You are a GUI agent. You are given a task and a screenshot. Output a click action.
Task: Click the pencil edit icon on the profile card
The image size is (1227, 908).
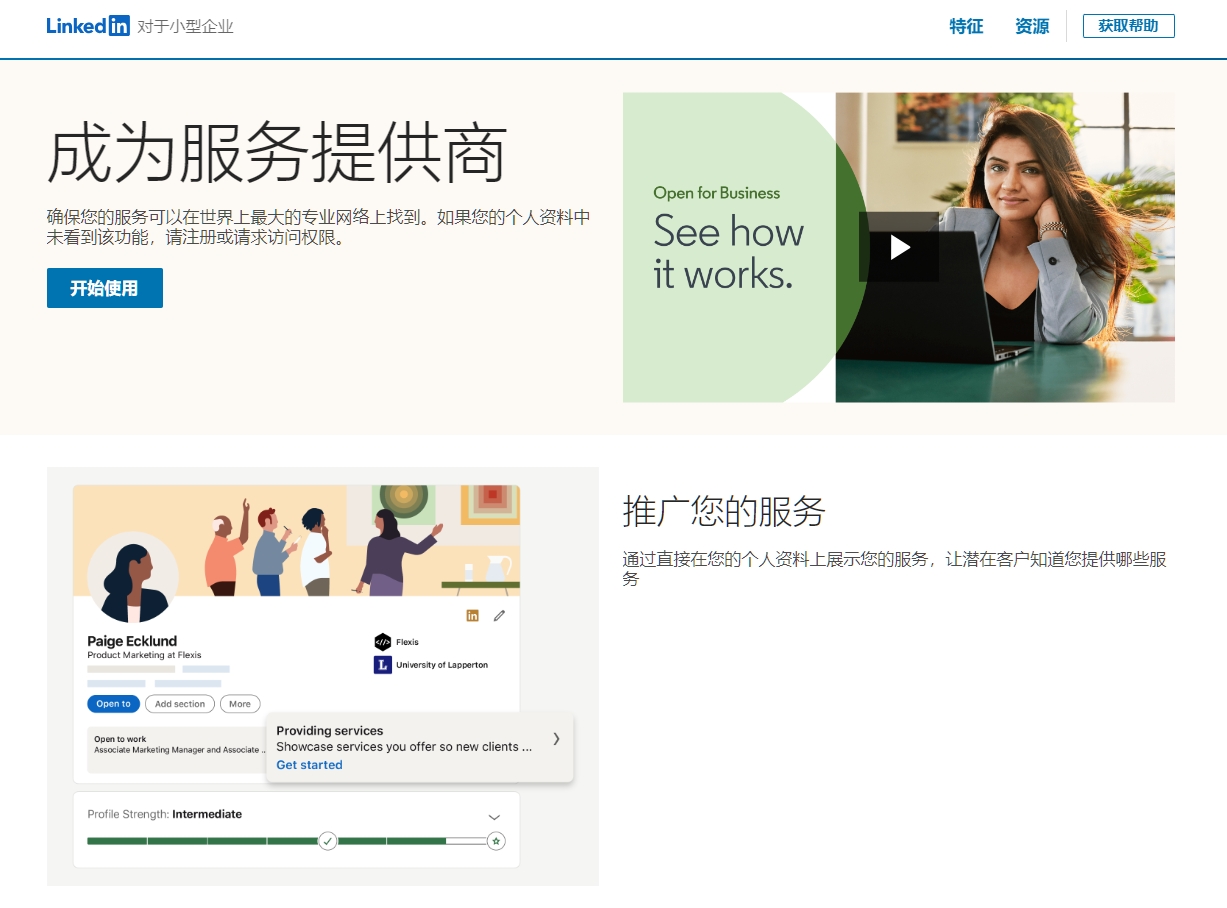point(500,615)
